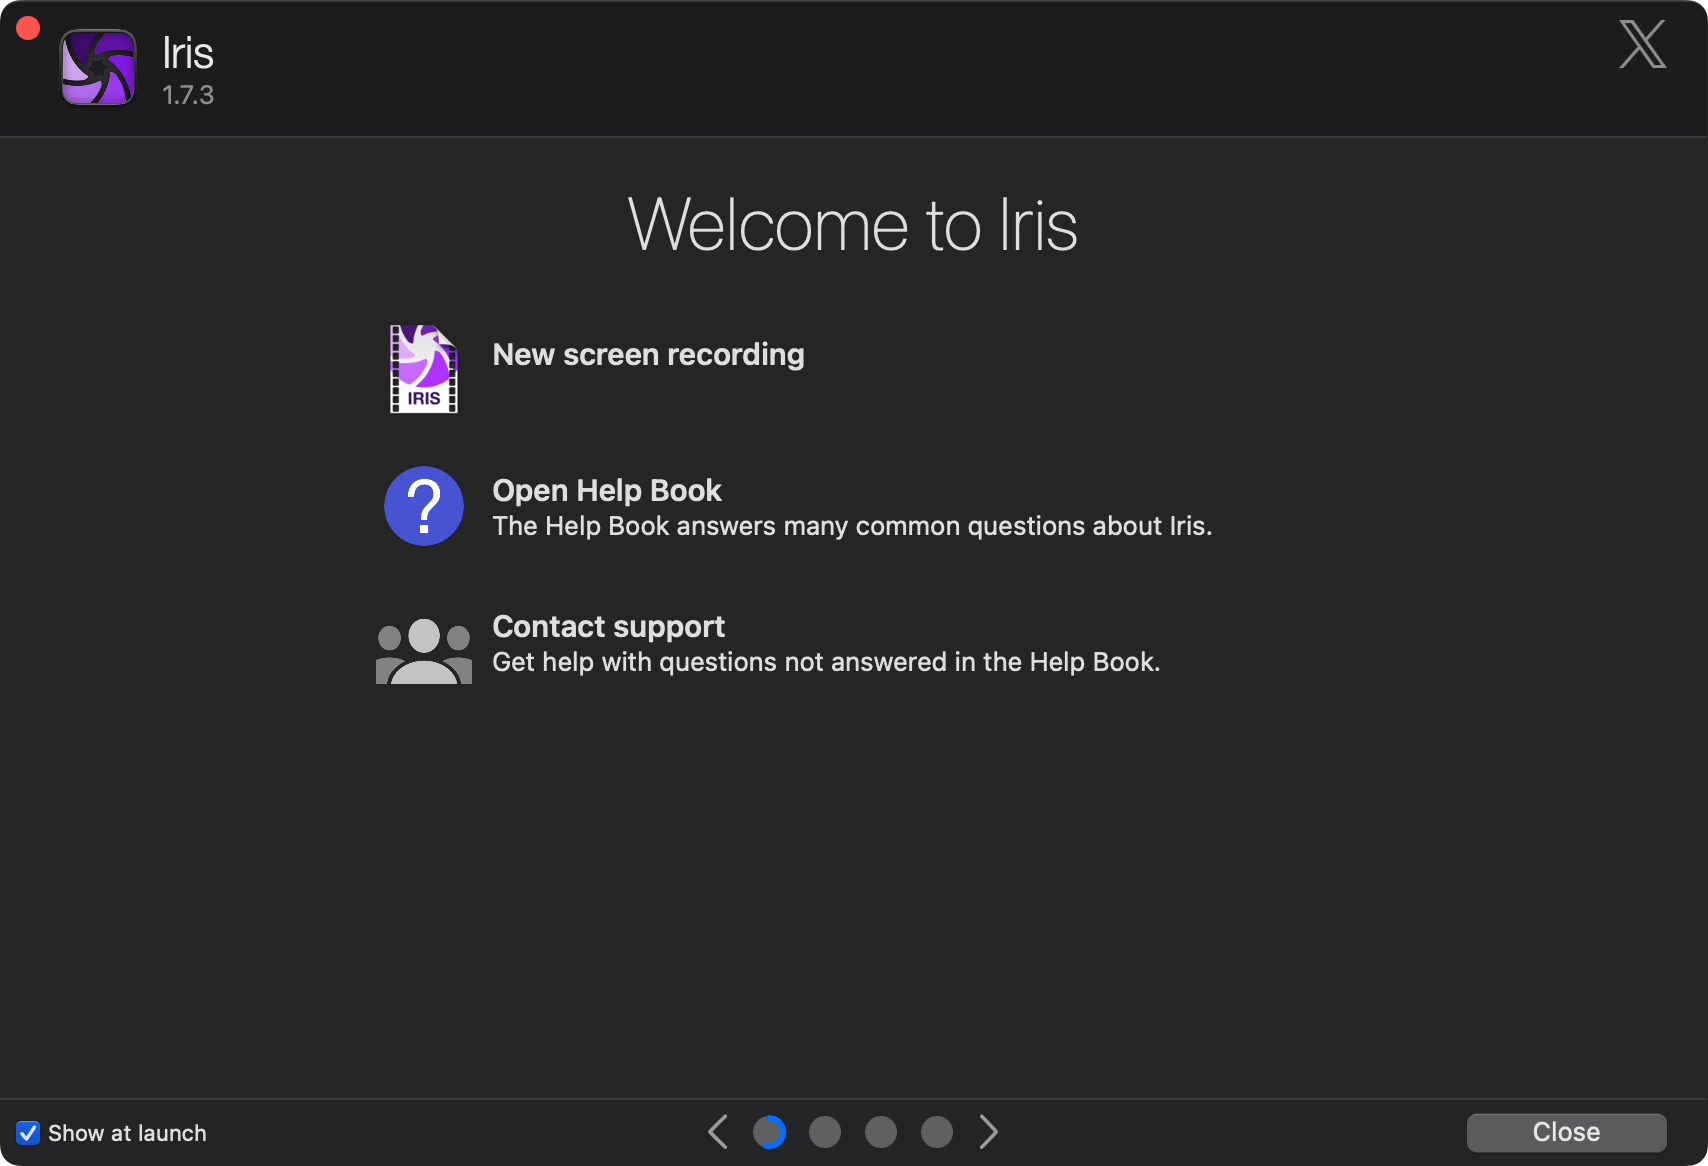Select the first page indicator dot

(x=769, y=1132)
